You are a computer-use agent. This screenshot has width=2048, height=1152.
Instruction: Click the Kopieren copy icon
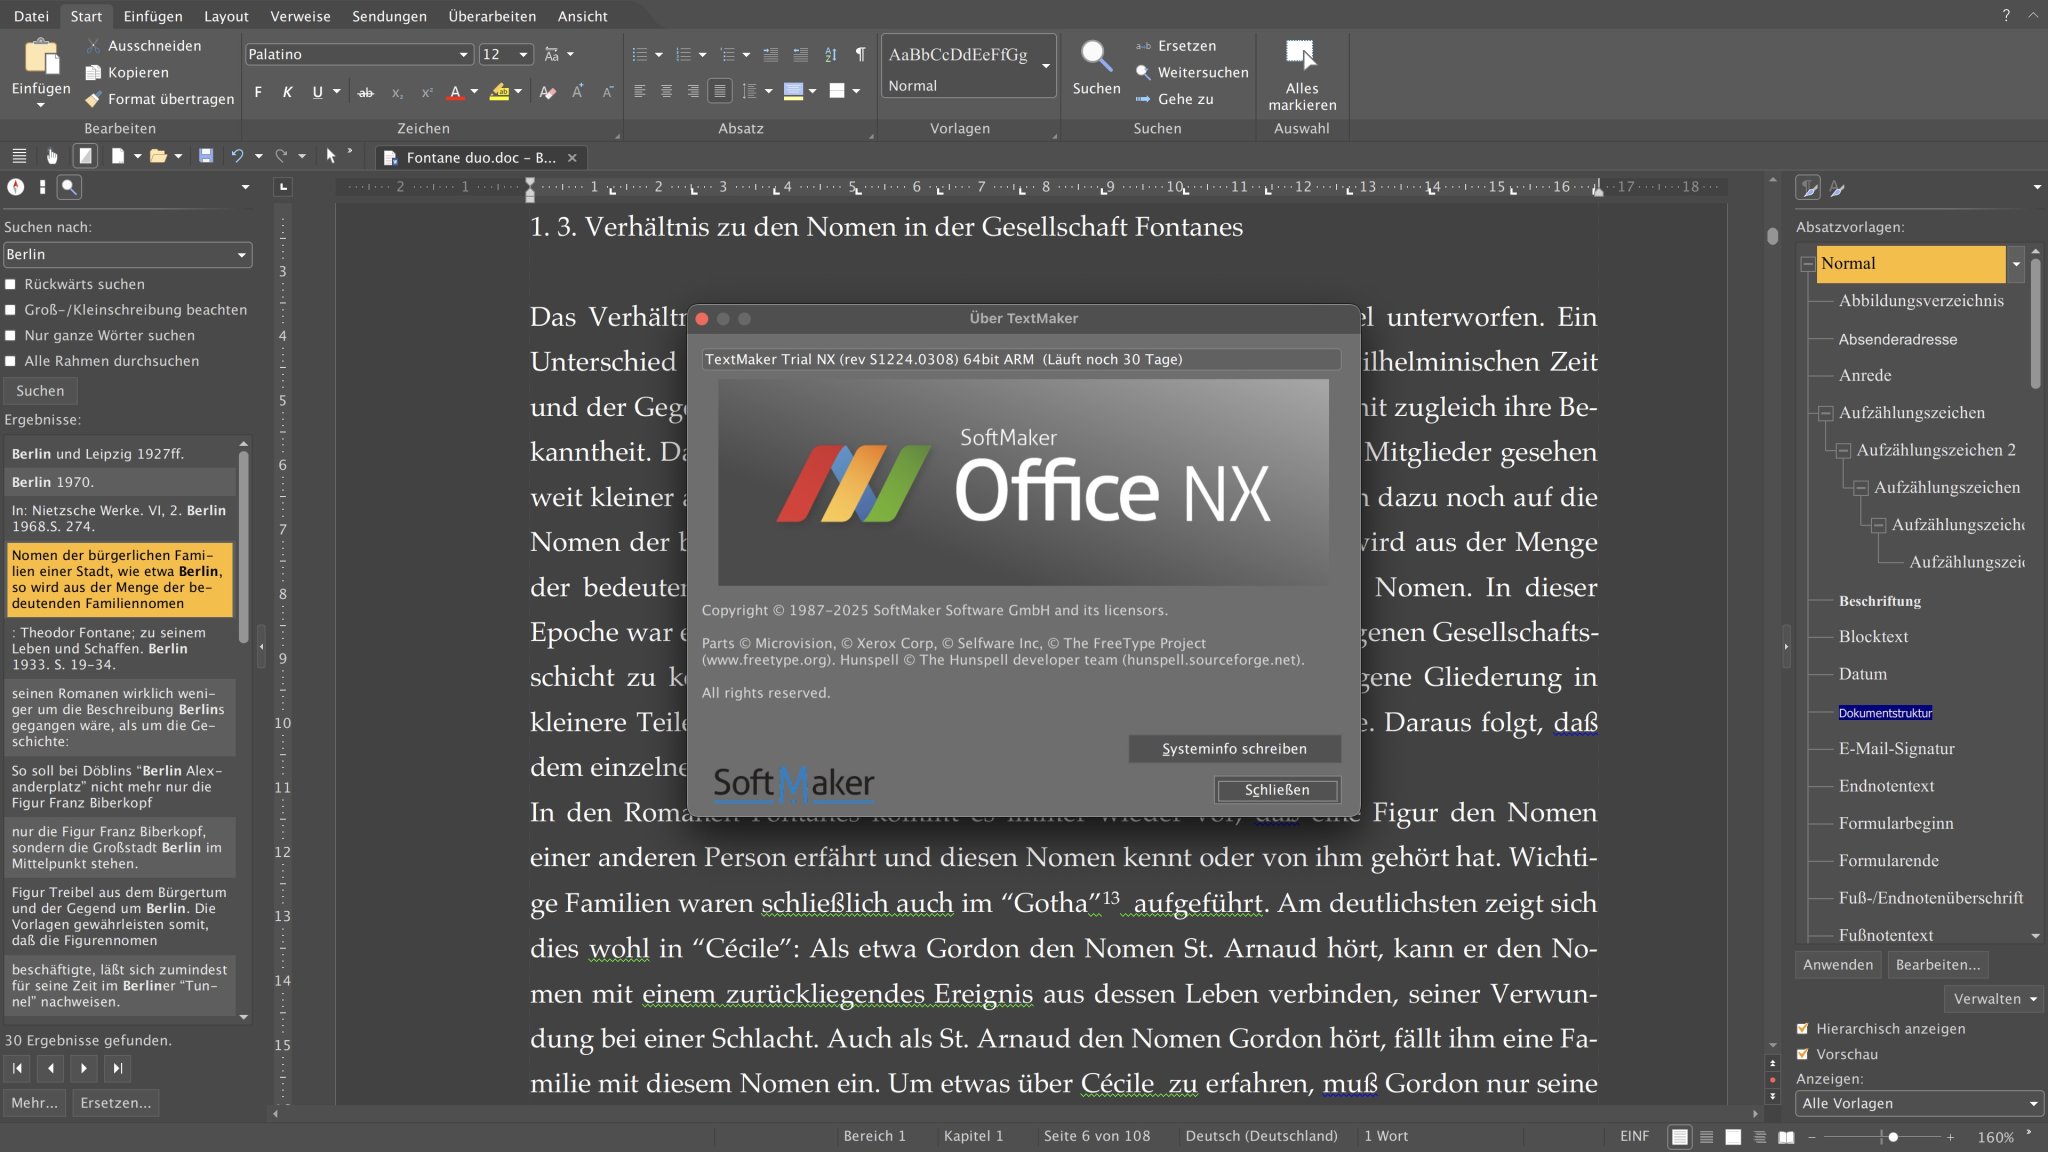93,72
